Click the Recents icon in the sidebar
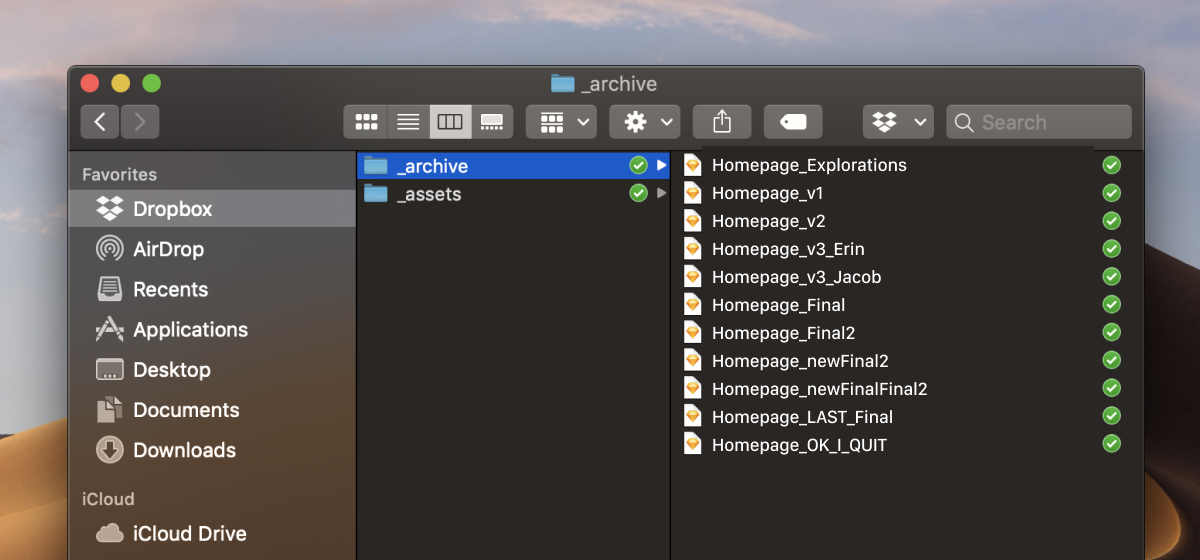1200x560 pixels. click(x=109, y=289)
